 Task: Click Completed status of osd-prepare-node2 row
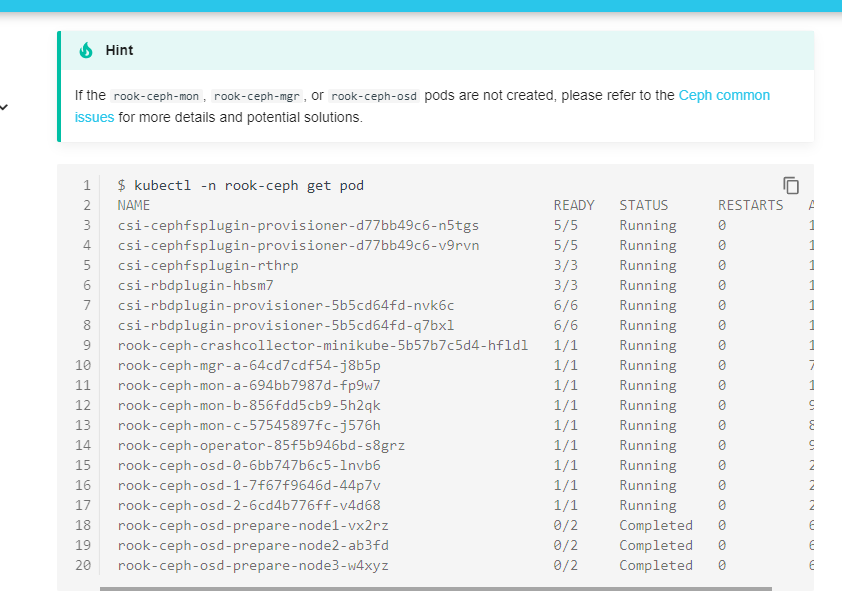(x=656, y=545)
